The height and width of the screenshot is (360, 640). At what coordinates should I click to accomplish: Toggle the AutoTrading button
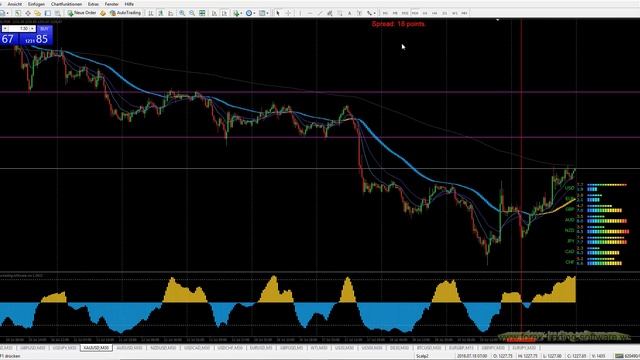[126, 13]
